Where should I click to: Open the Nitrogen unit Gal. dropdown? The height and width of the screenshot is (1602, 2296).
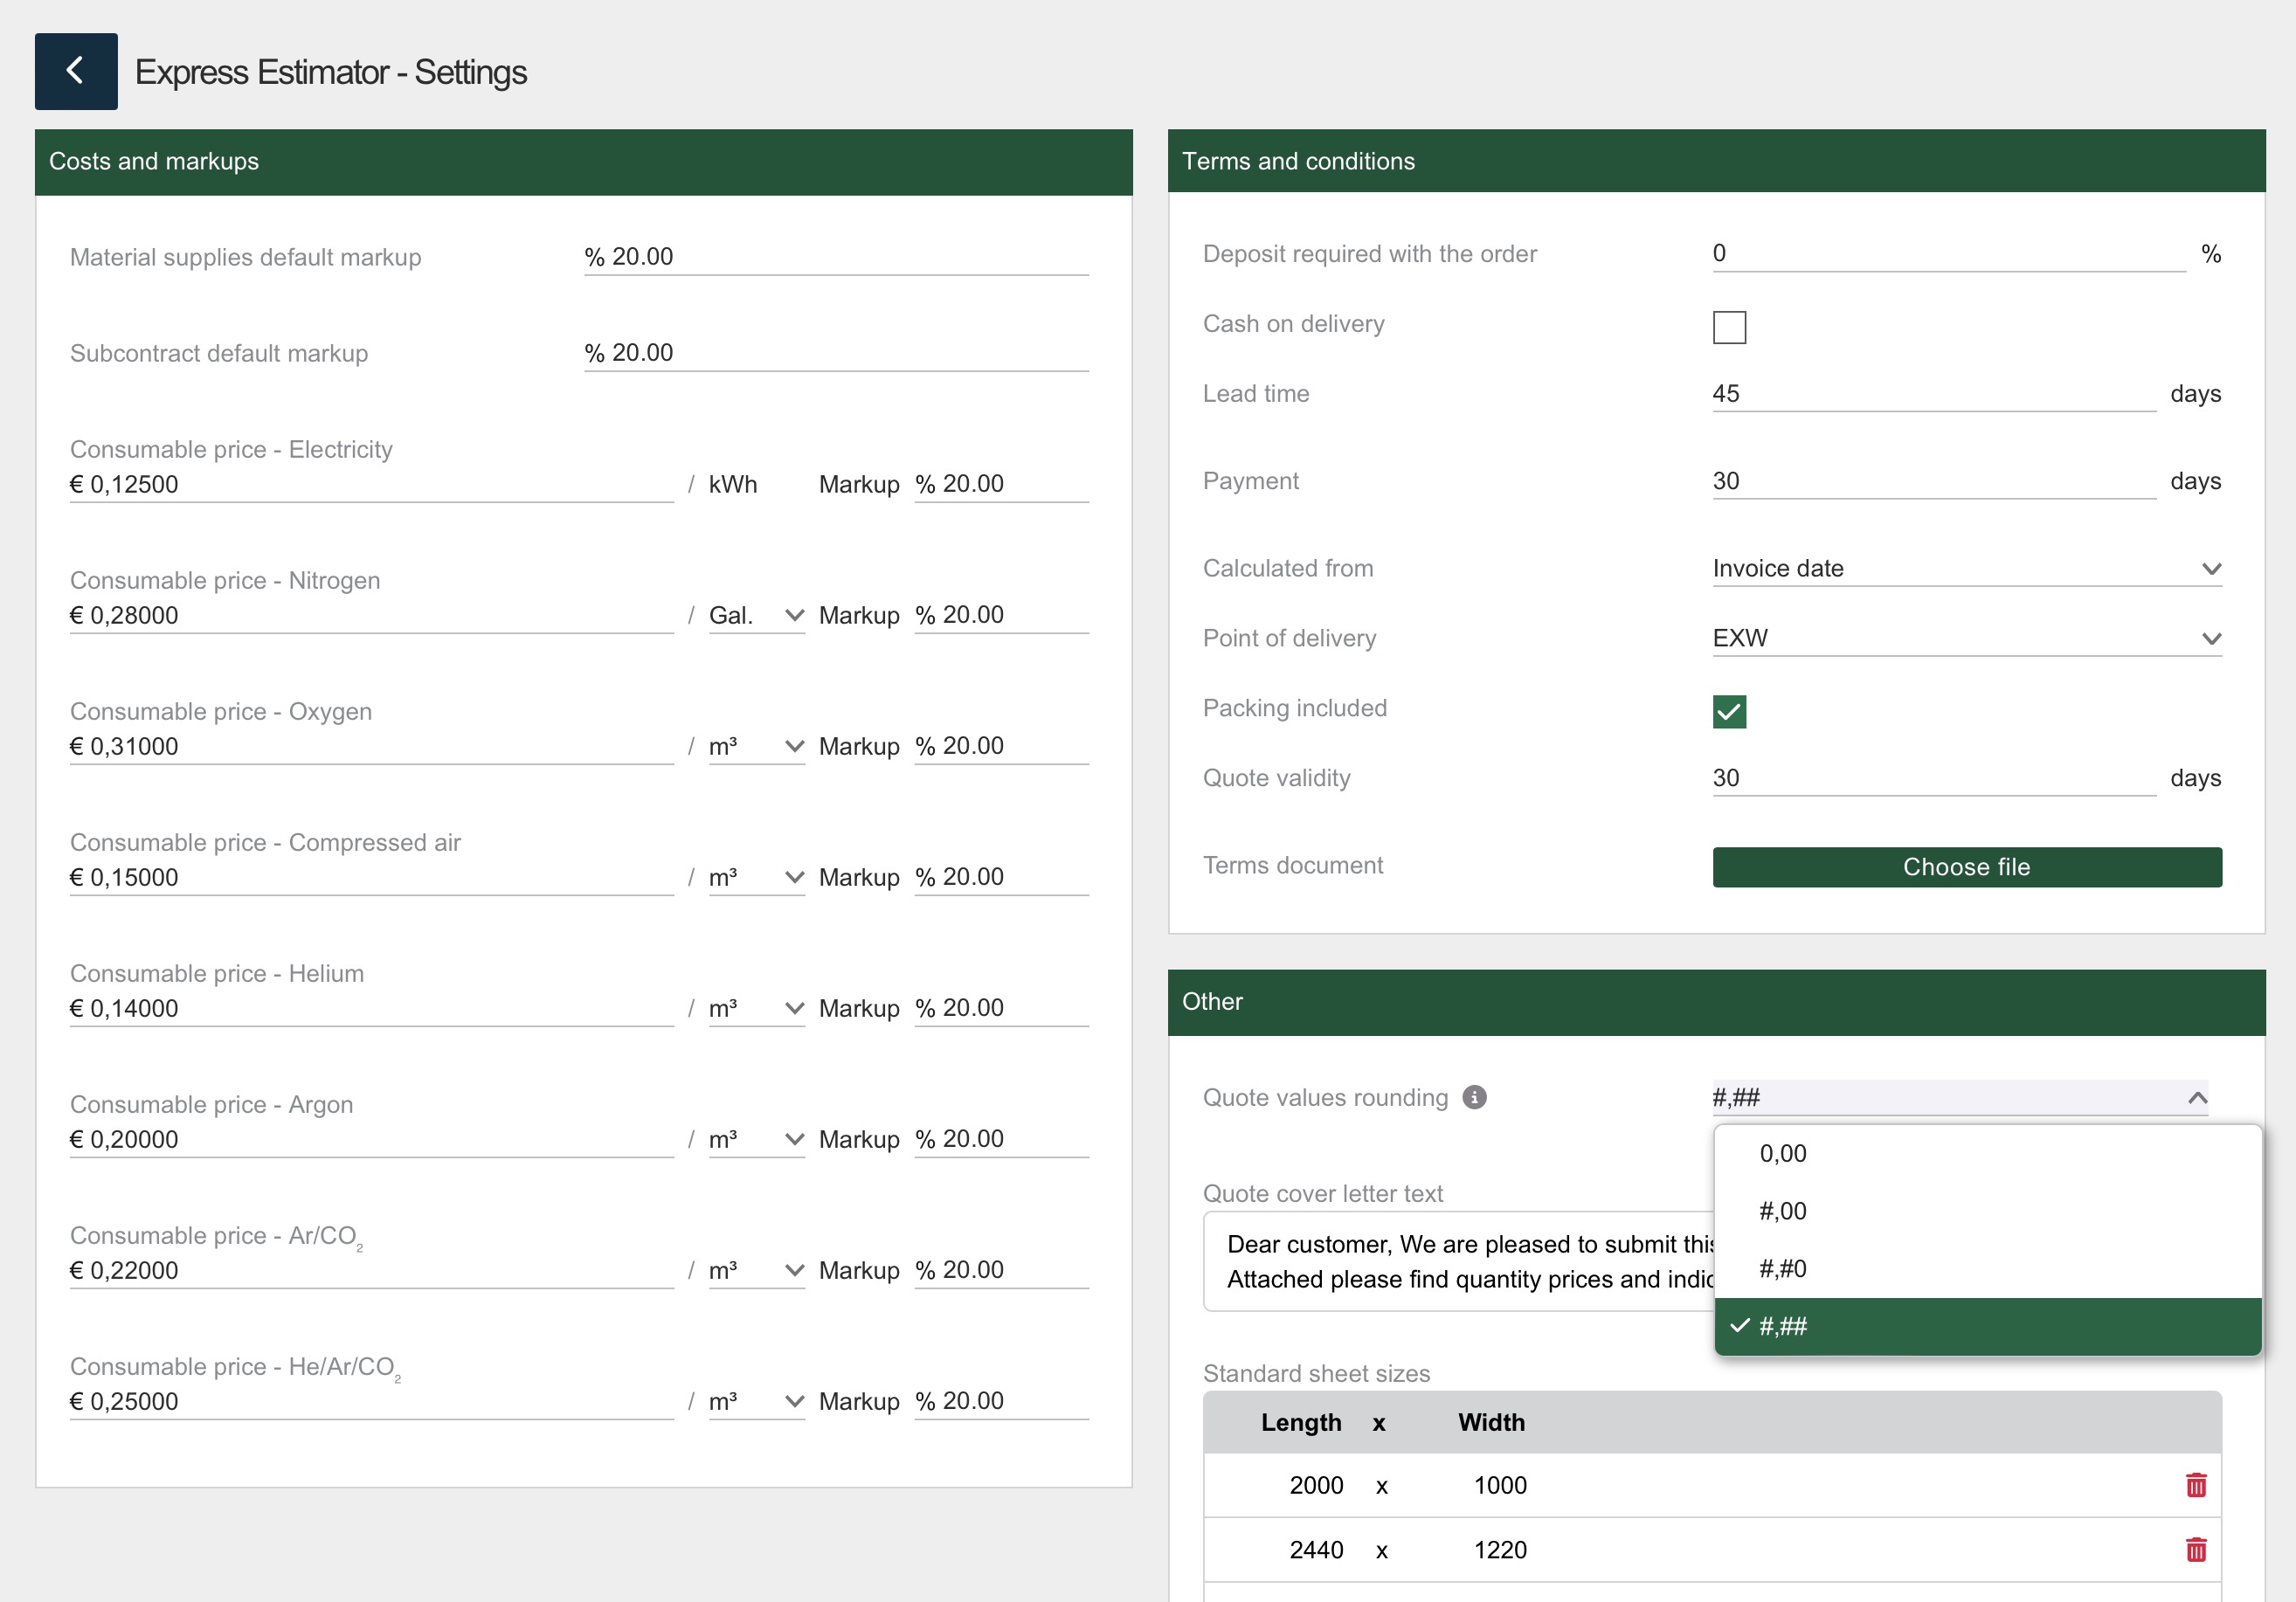pyautogui.click(x=756, y=615)
